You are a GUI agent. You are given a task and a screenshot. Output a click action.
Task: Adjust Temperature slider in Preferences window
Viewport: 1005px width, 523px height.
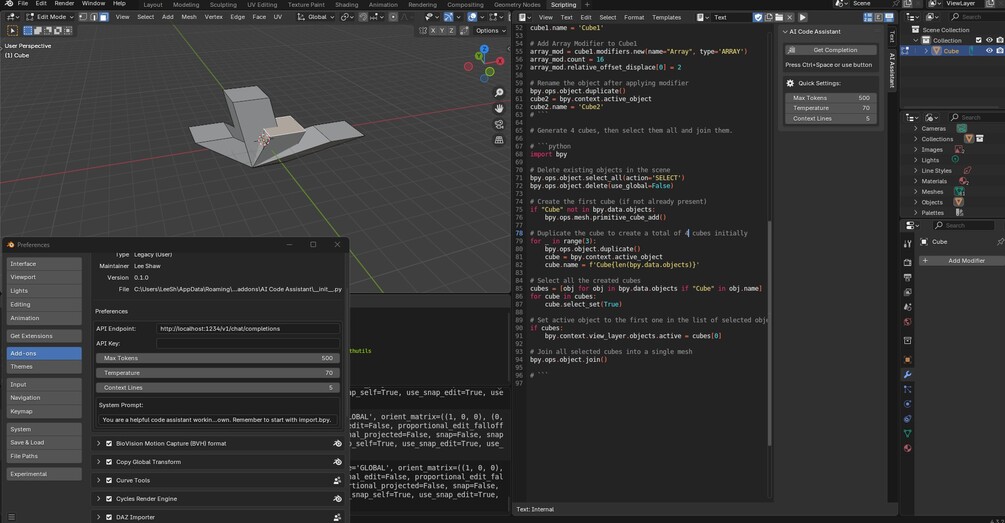[218, 373]
